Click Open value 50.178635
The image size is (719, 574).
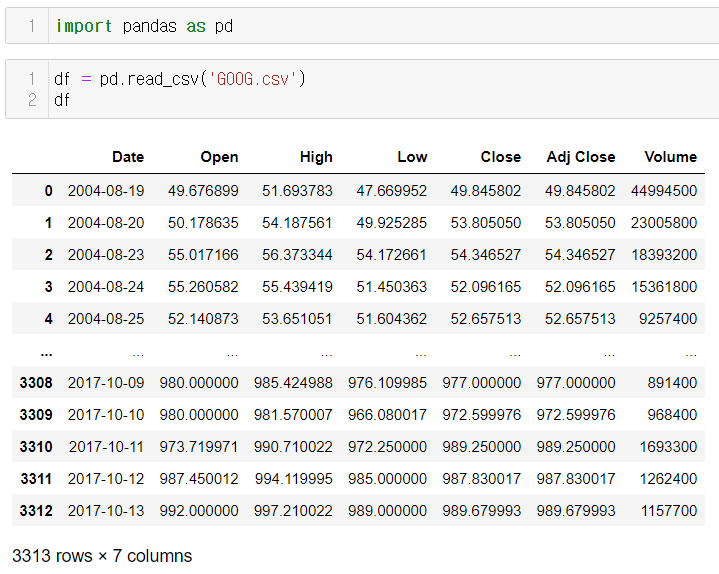(x=203, y=223)
